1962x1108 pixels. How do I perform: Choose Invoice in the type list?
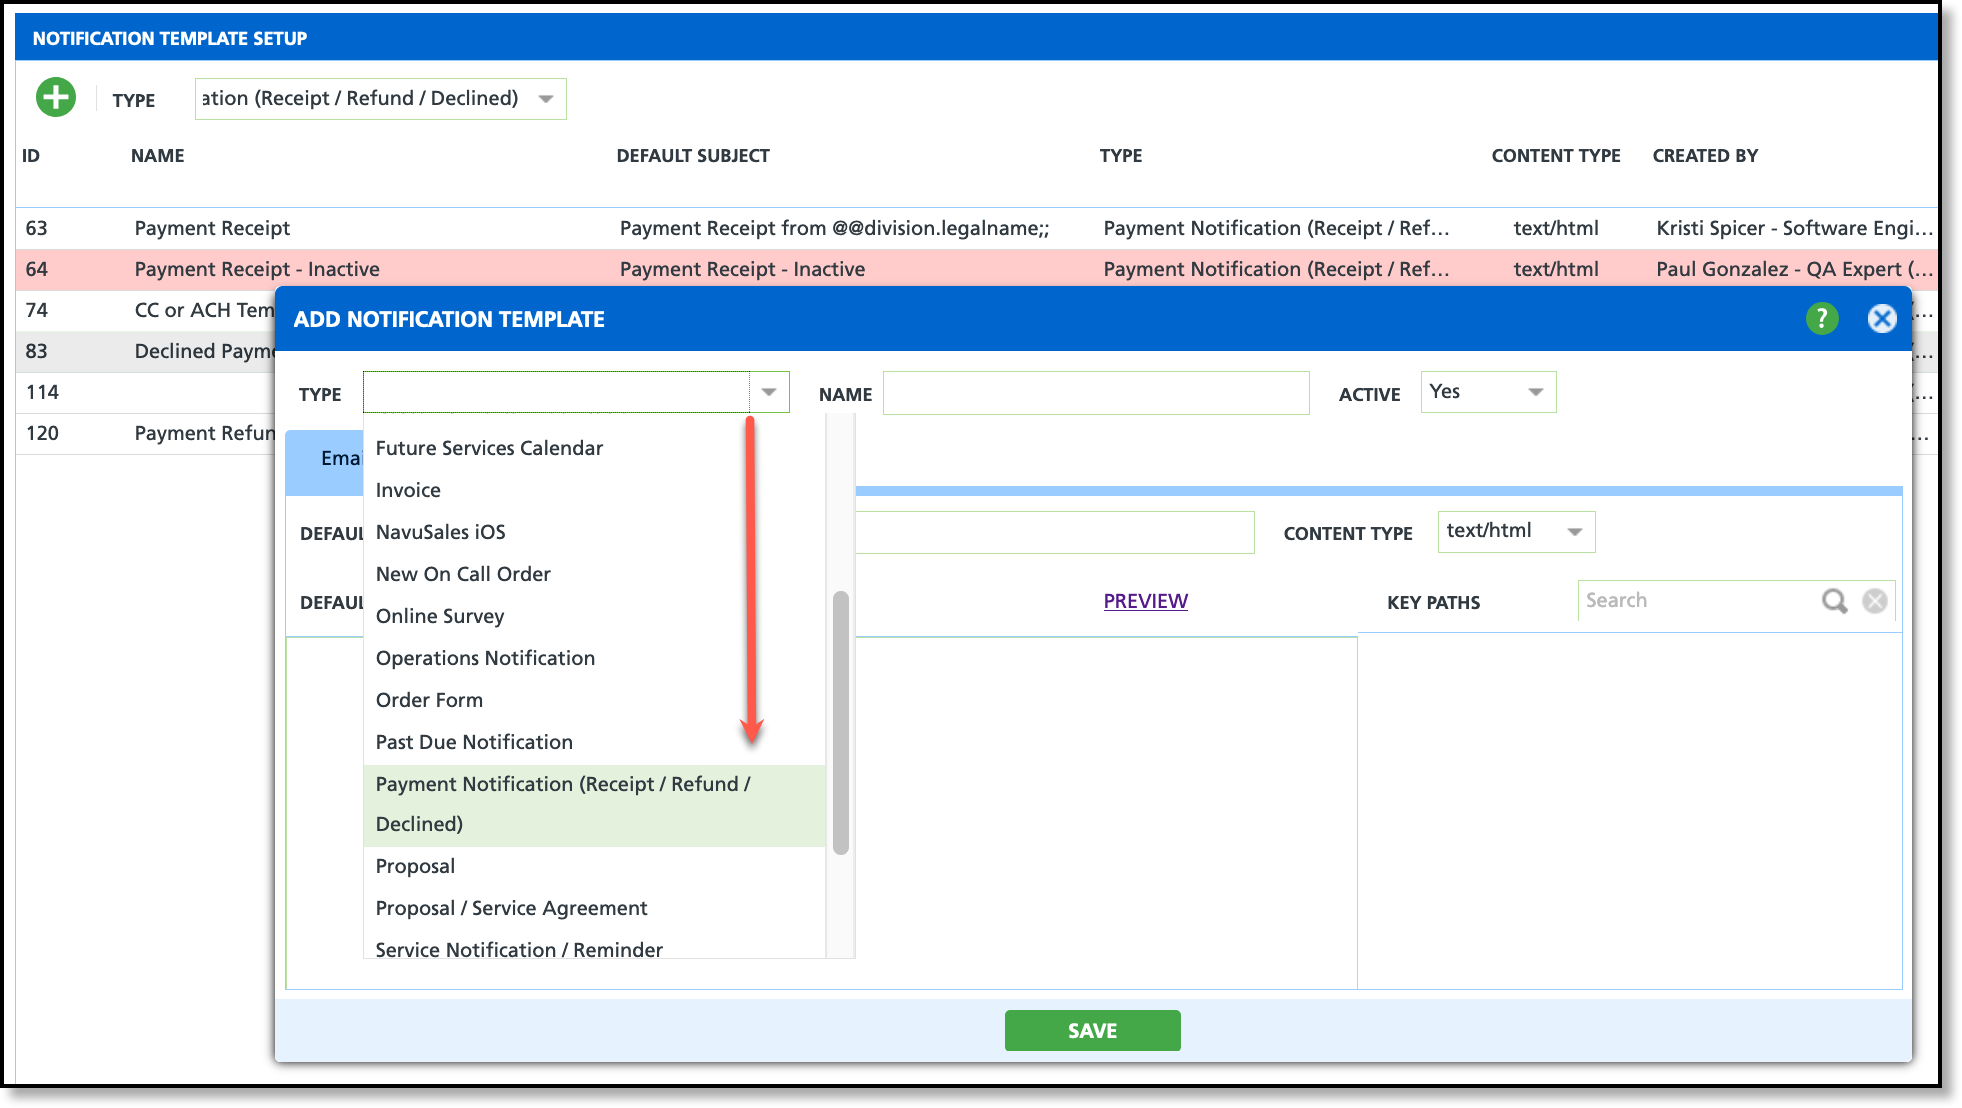tap(408, 490)
